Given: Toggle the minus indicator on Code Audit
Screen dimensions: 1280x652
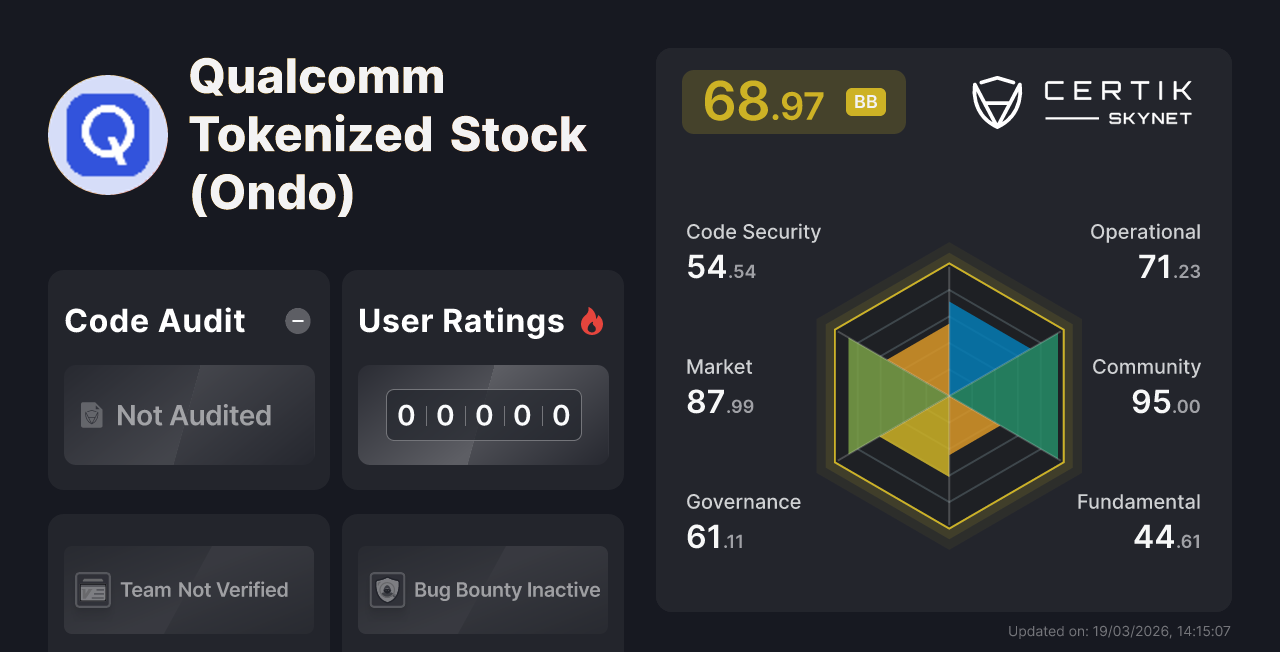Looking at the screenshot, I should click(x=298, y=321).
